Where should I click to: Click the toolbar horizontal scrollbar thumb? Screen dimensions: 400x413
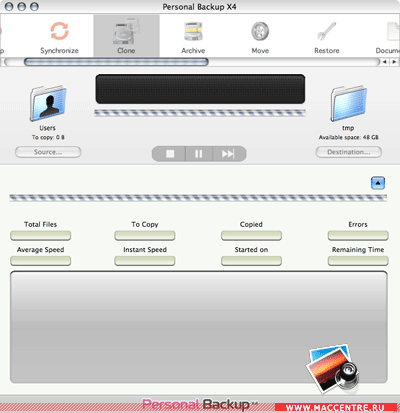(116, 62)
